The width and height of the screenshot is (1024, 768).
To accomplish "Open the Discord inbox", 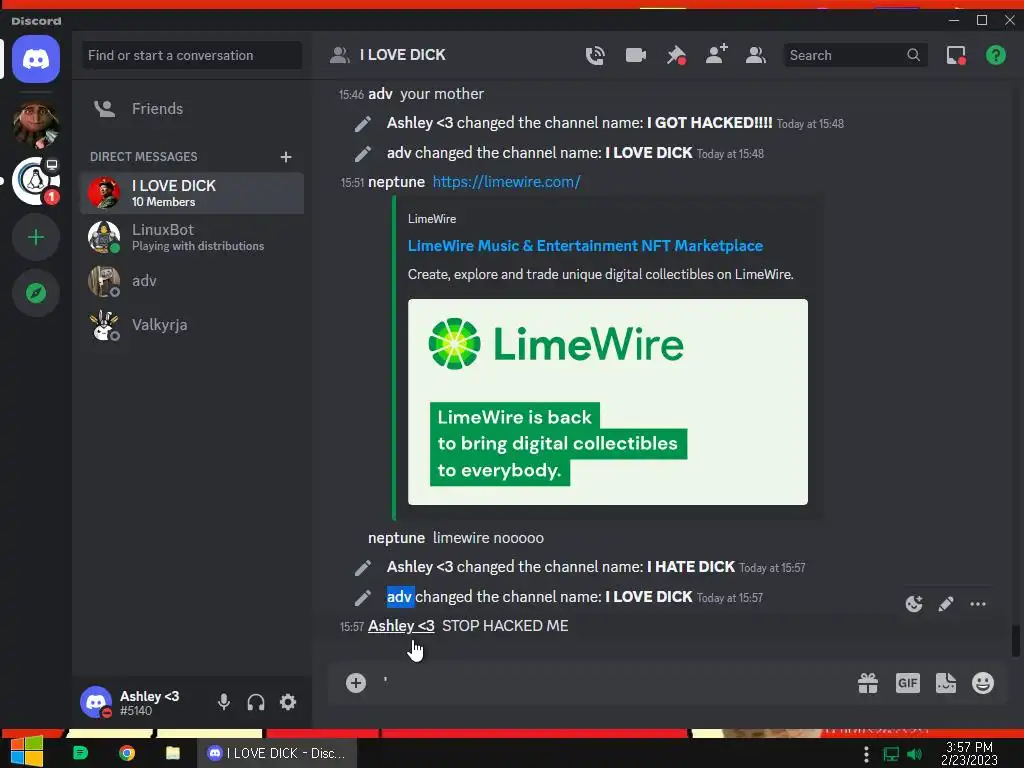I will point(956,56).
